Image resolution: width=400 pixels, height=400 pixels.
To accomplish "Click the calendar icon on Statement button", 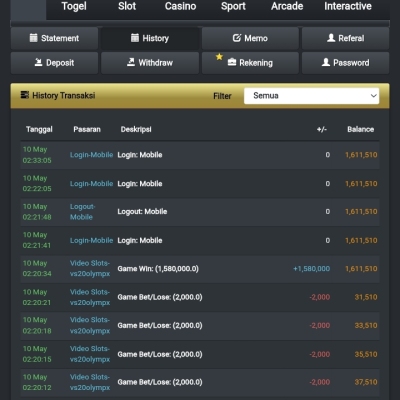I will [34, 38].
